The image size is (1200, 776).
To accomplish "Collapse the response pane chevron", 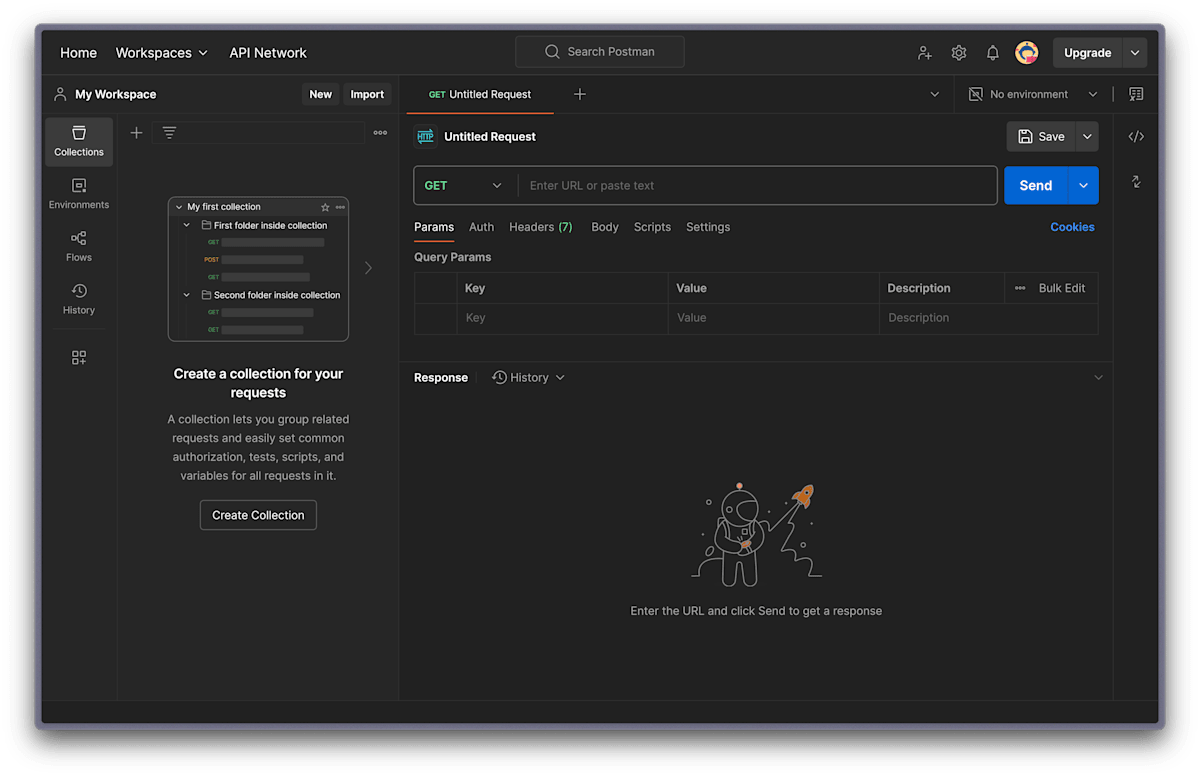I will click(x=1098, y=378).
